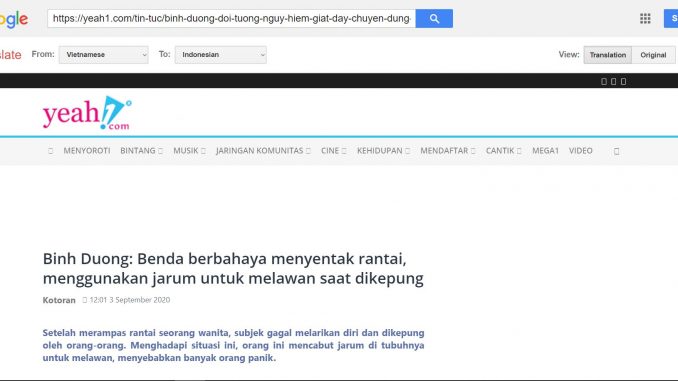Click the first icon in black top bar
The height and width of the screenshot is (381, 678).
[604, 81]
